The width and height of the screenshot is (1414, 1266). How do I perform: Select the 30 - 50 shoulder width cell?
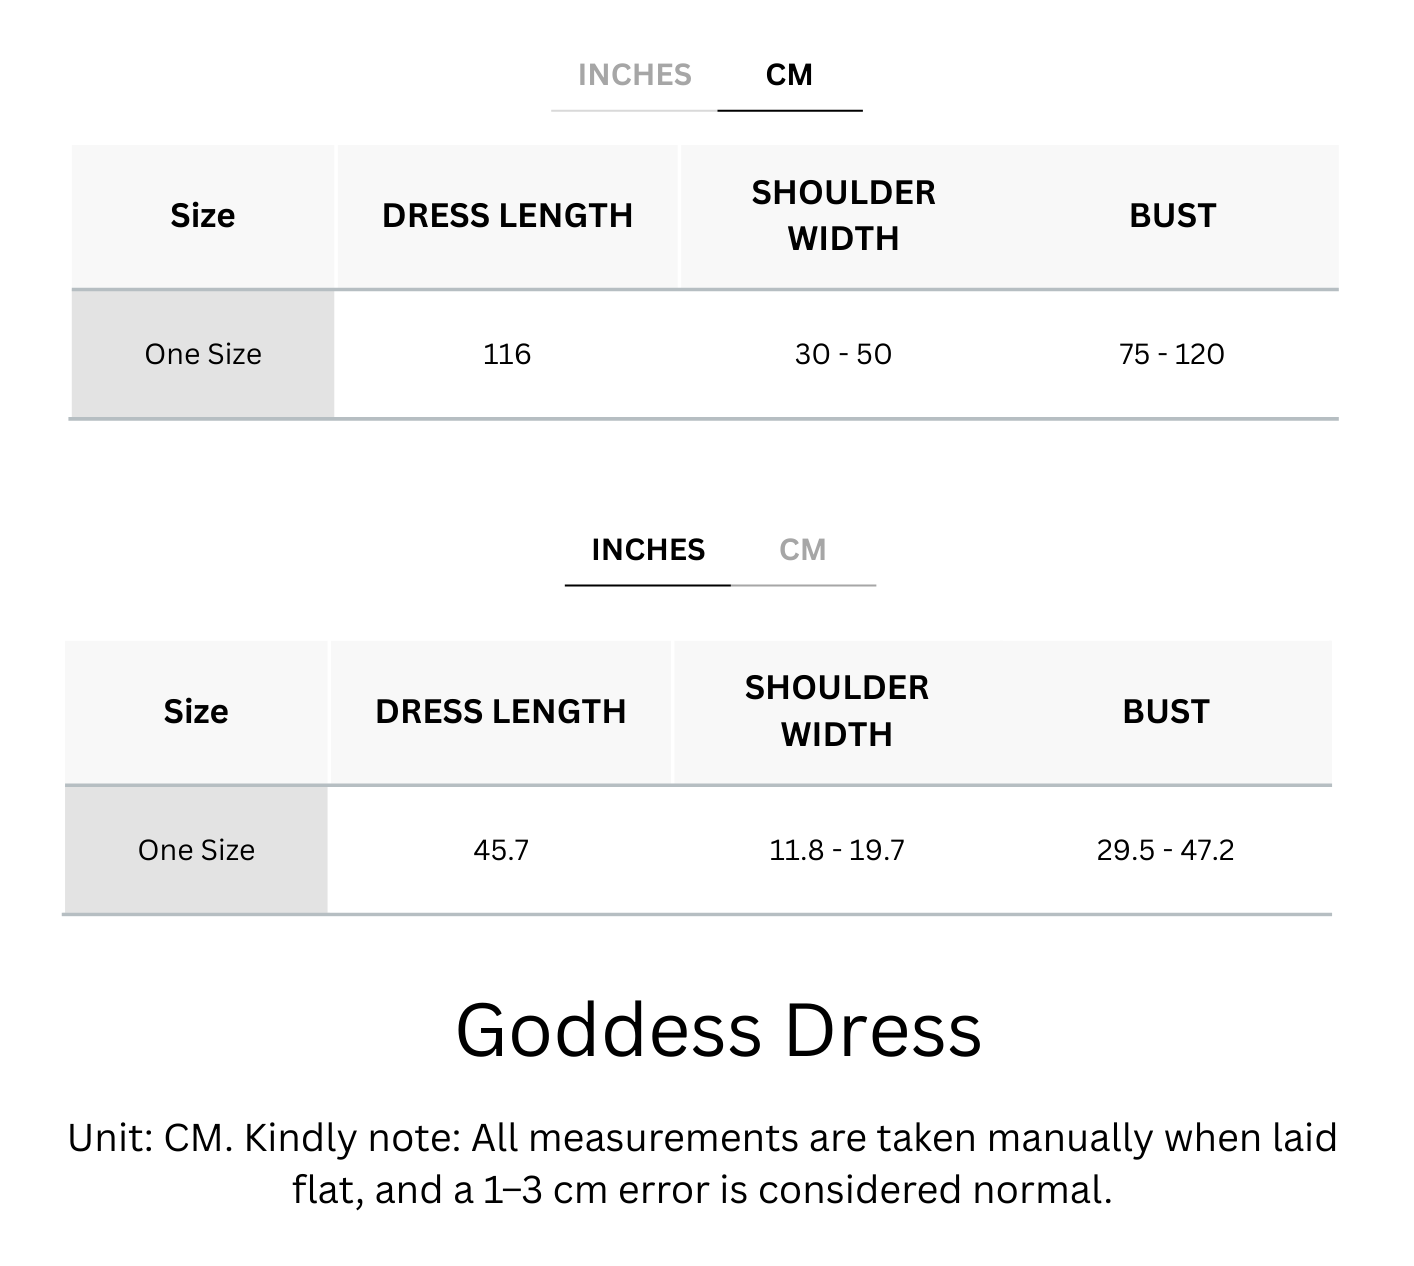pos(843,354)
